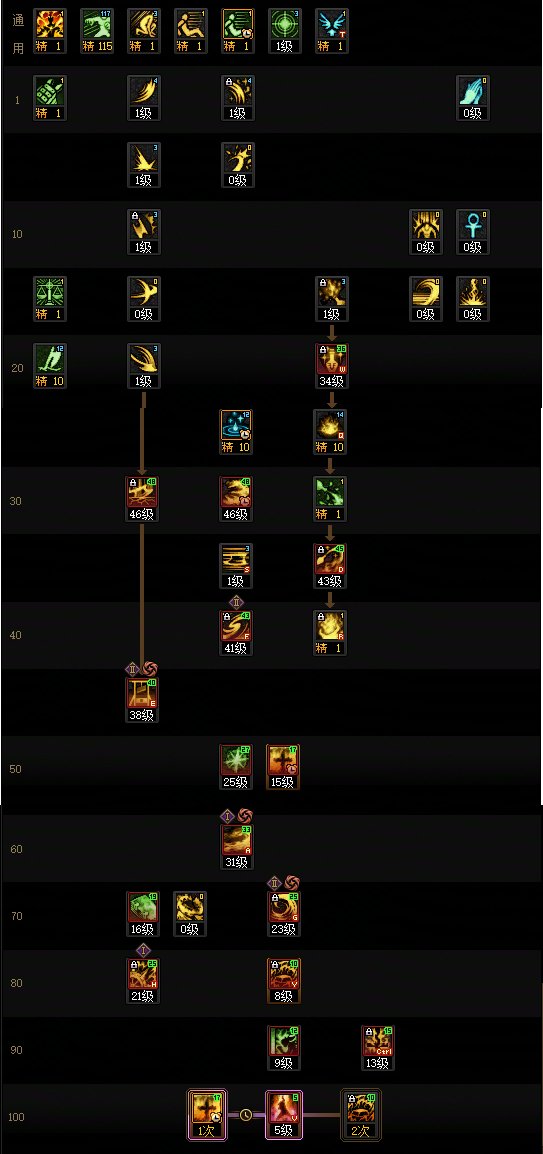Choose the vortex skill labeled 23级

click(283, 915)
